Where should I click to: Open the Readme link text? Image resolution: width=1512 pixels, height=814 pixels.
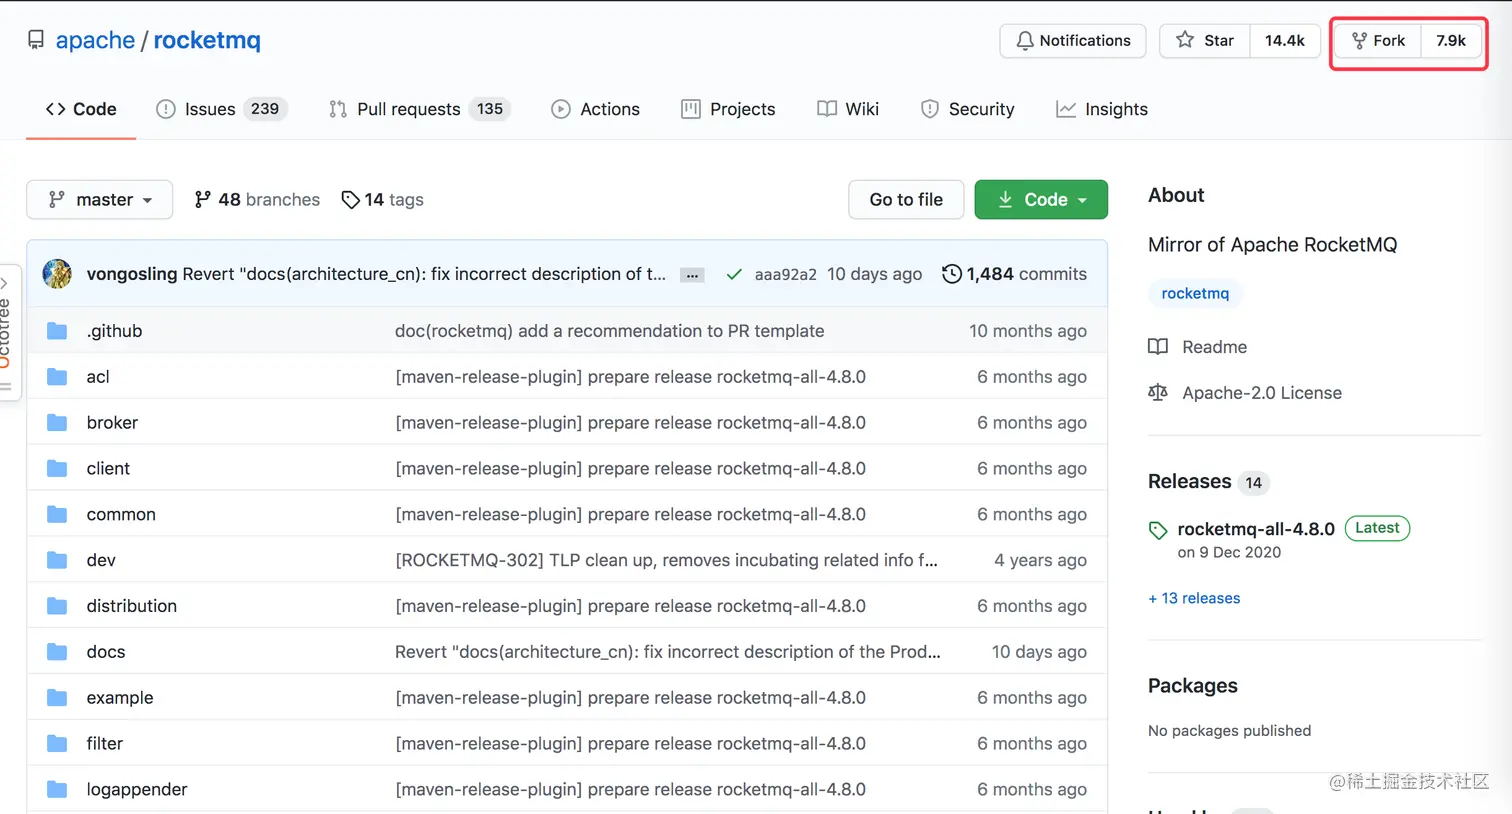coord(1215,347)
